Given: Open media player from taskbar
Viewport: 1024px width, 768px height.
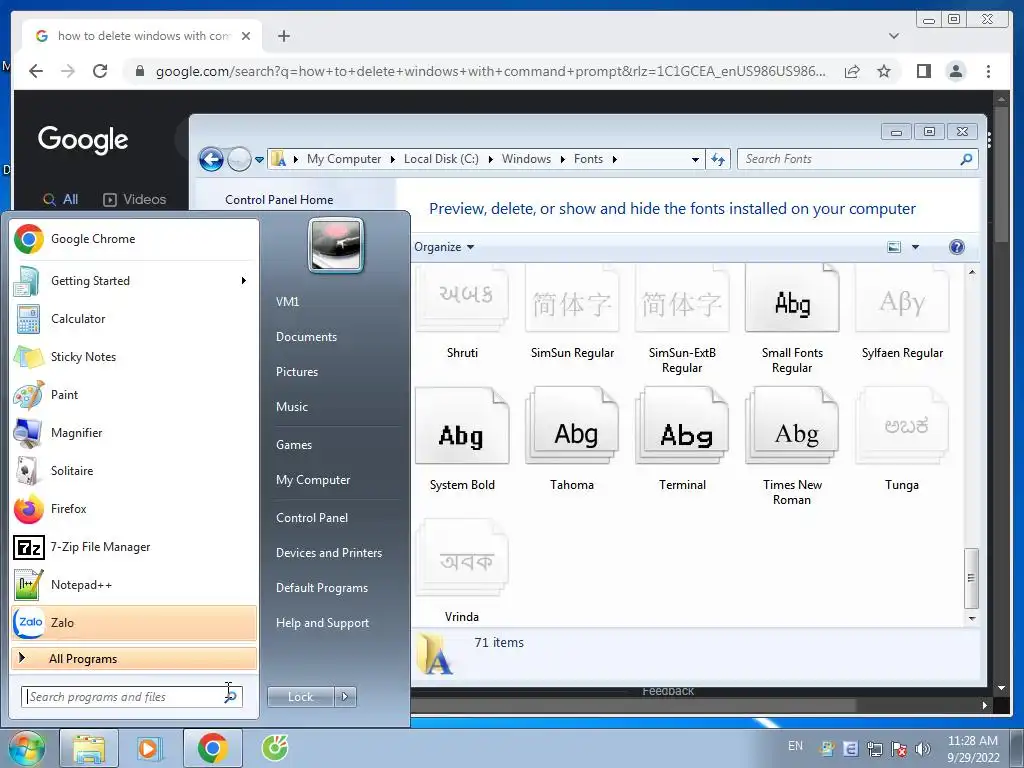Looking at the screenshot, I should pos(149,748).
